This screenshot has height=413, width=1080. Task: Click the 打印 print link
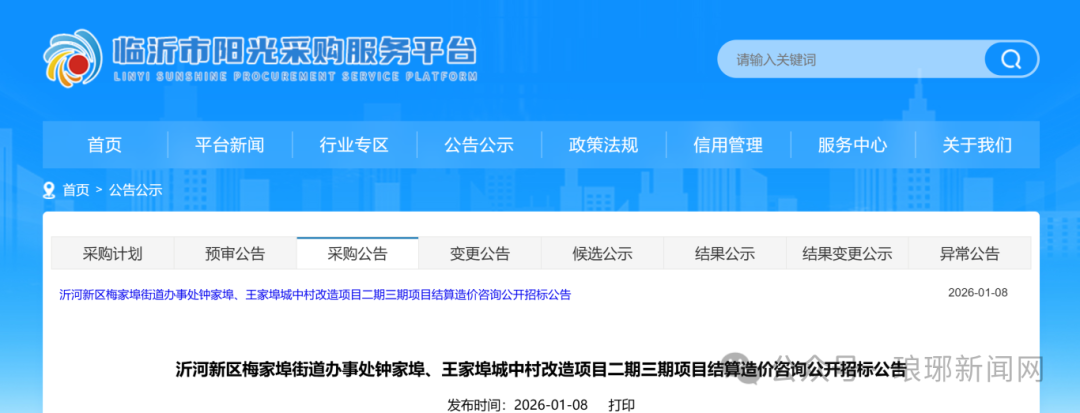(x=621, y=405)
